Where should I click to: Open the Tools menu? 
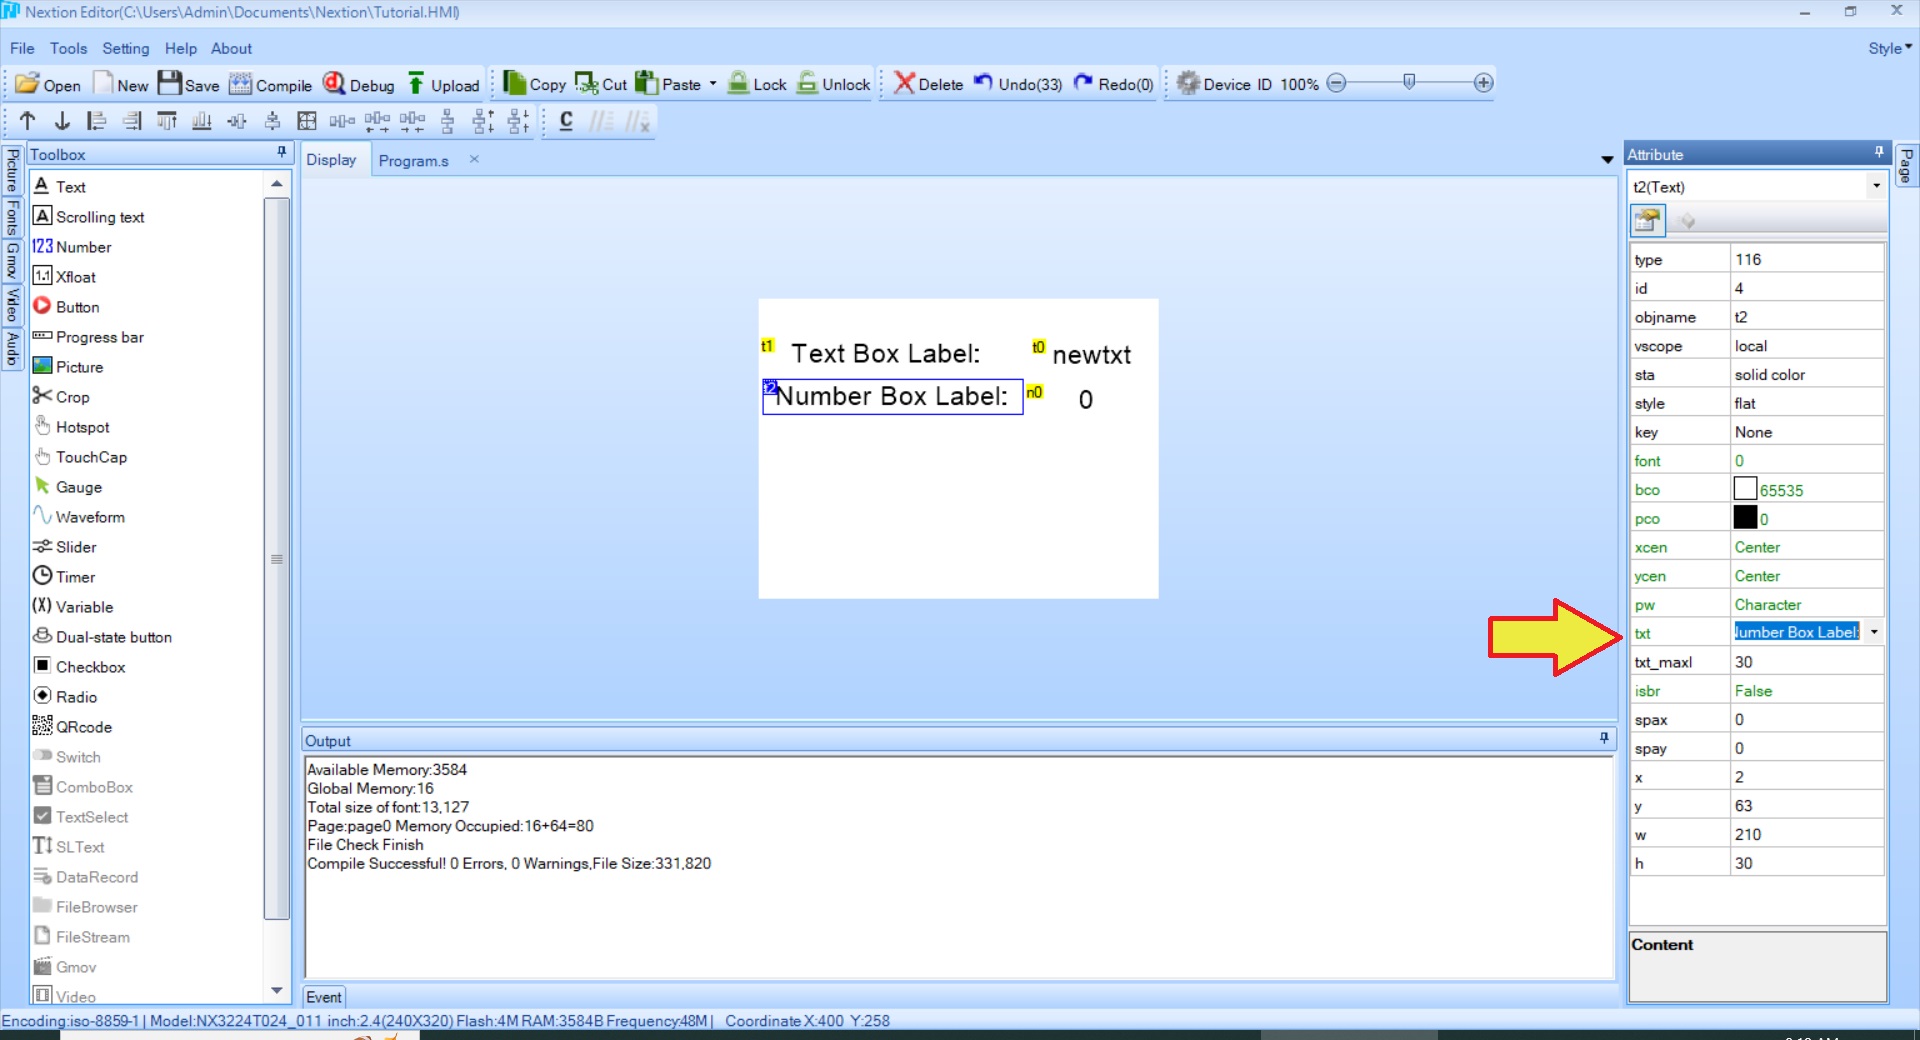click(69, 48)
